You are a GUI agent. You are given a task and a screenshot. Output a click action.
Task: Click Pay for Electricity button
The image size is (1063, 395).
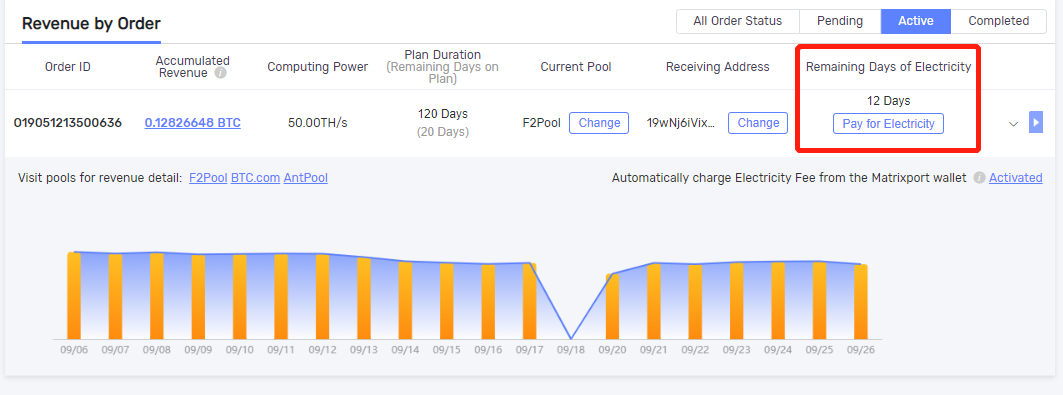[x=888, y=124]
